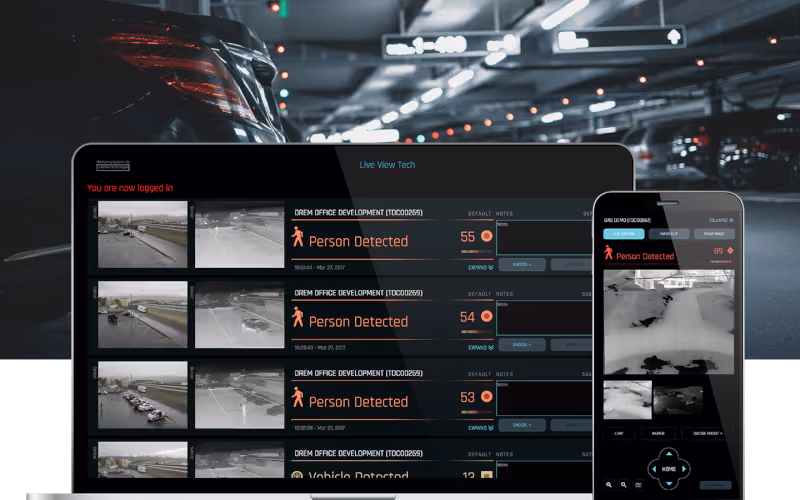Click the person icon on the phone alert
800x500 pixels.
point(608,253)
